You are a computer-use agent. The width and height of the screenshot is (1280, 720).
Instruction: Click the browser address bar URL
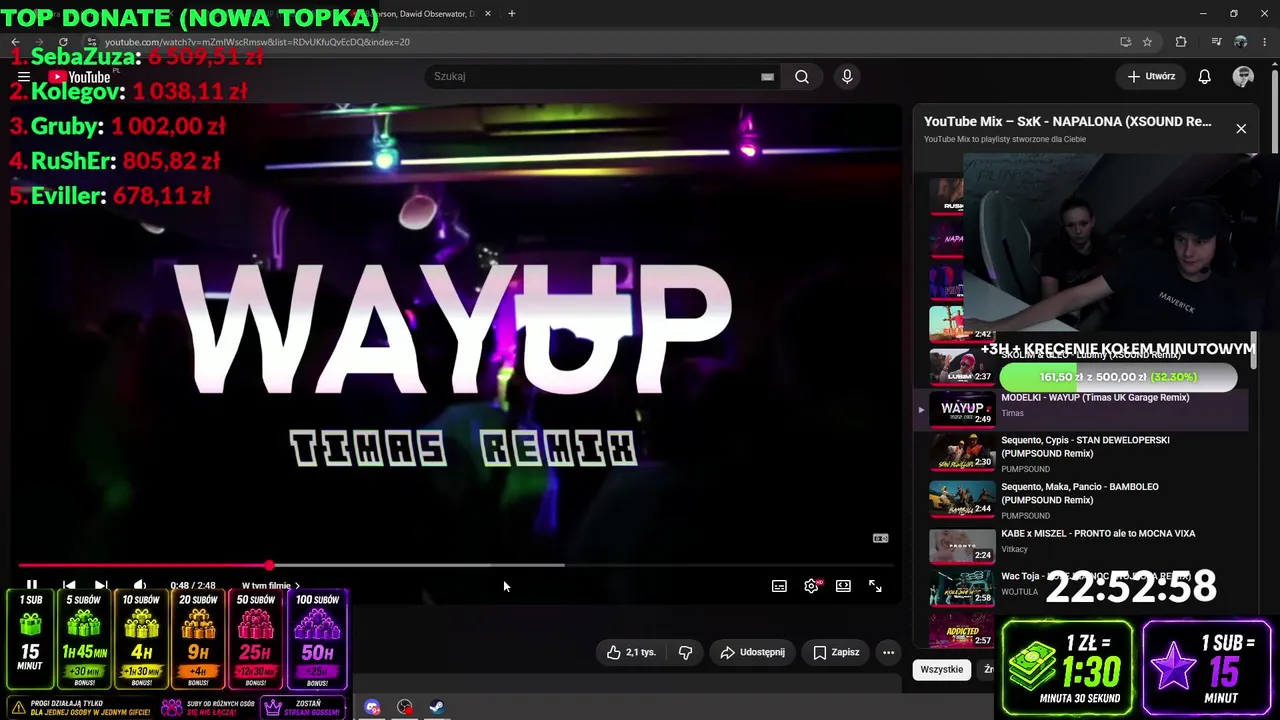tap(257, 42)
